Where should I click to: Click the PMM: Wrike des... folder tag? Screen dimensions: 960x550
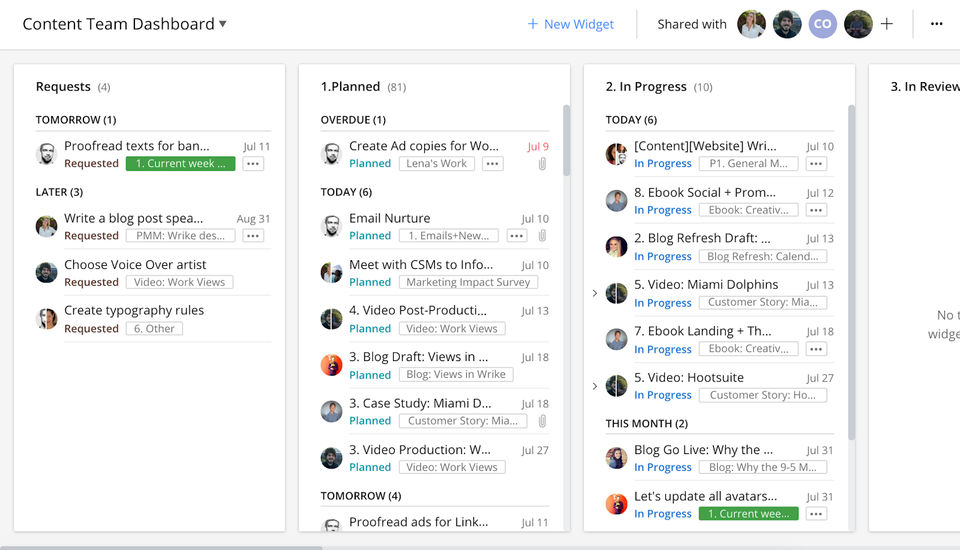[x=181, y=236]
